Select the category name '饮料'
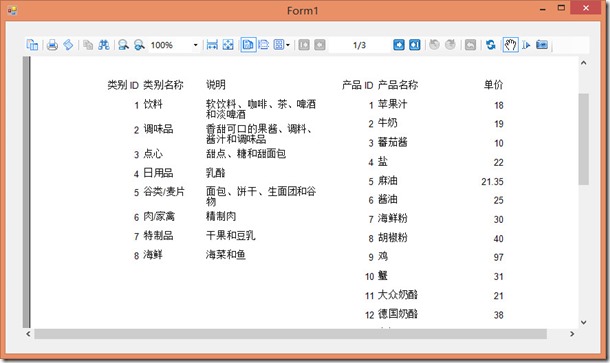 tap(153, 104)
